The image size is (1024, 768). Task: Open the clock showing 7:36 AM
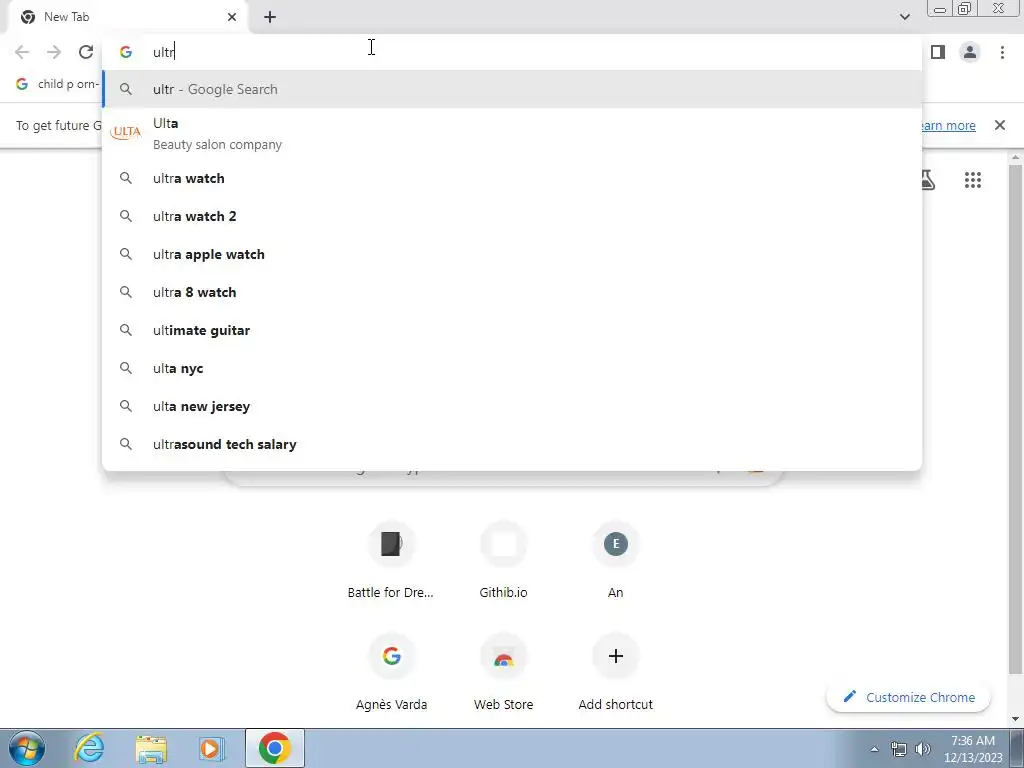(972, 748)
